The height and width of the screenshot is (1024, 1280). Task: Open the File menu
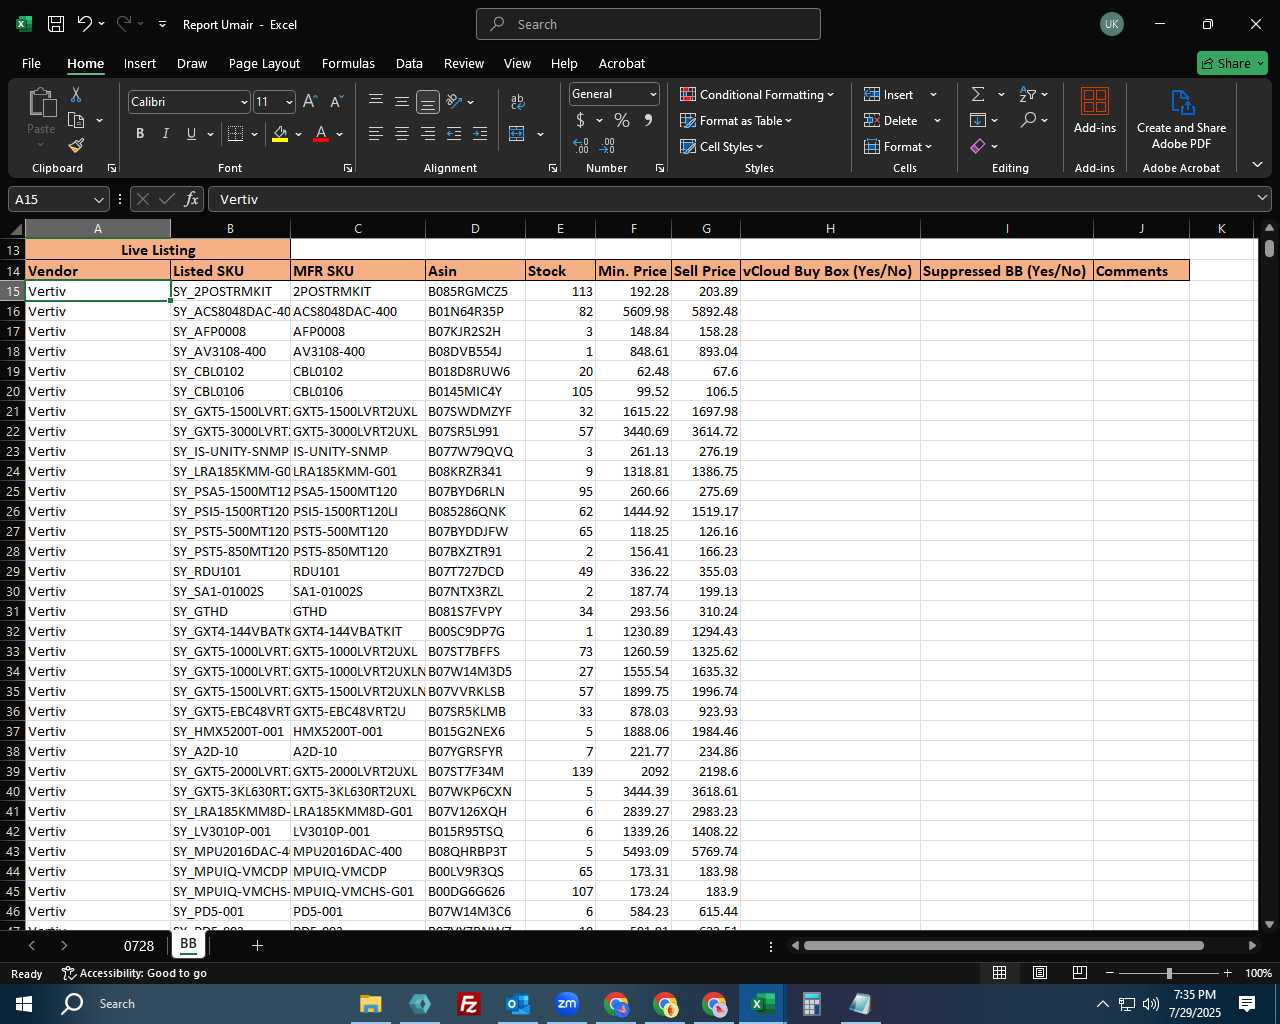coord(31,63)
